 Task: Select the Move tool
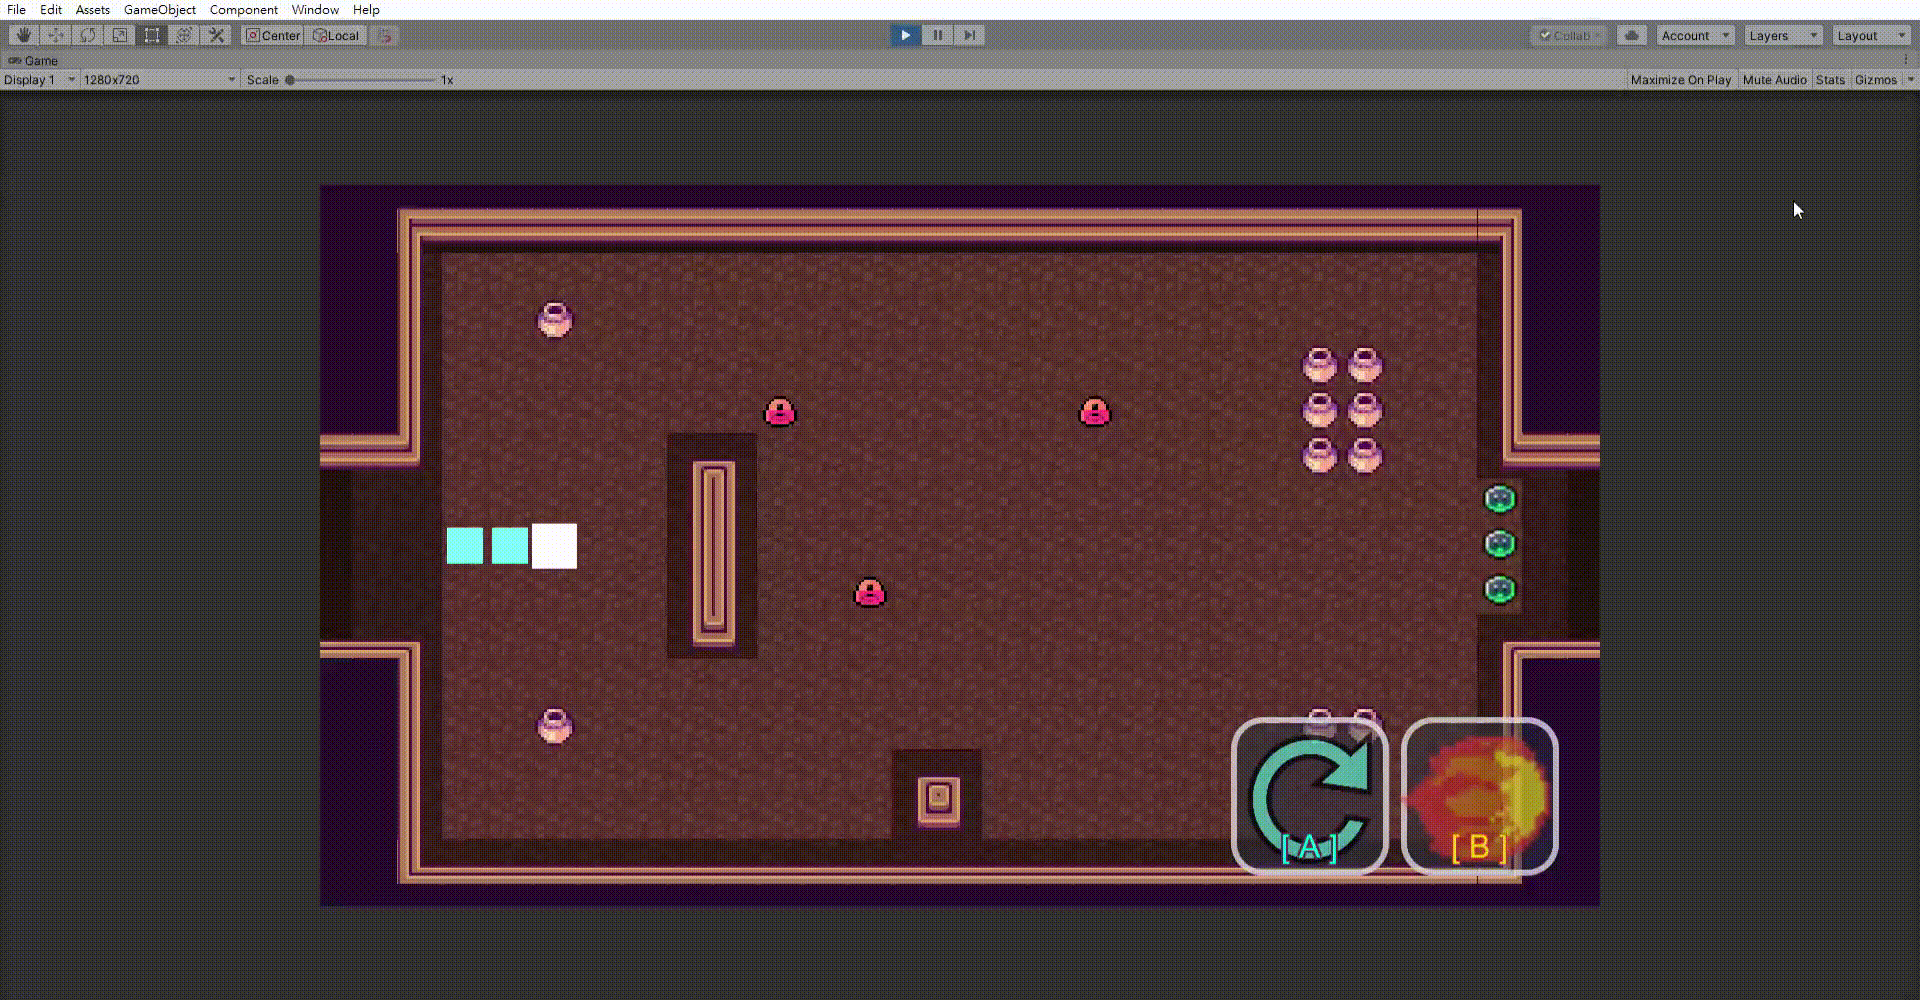point(56,35)
